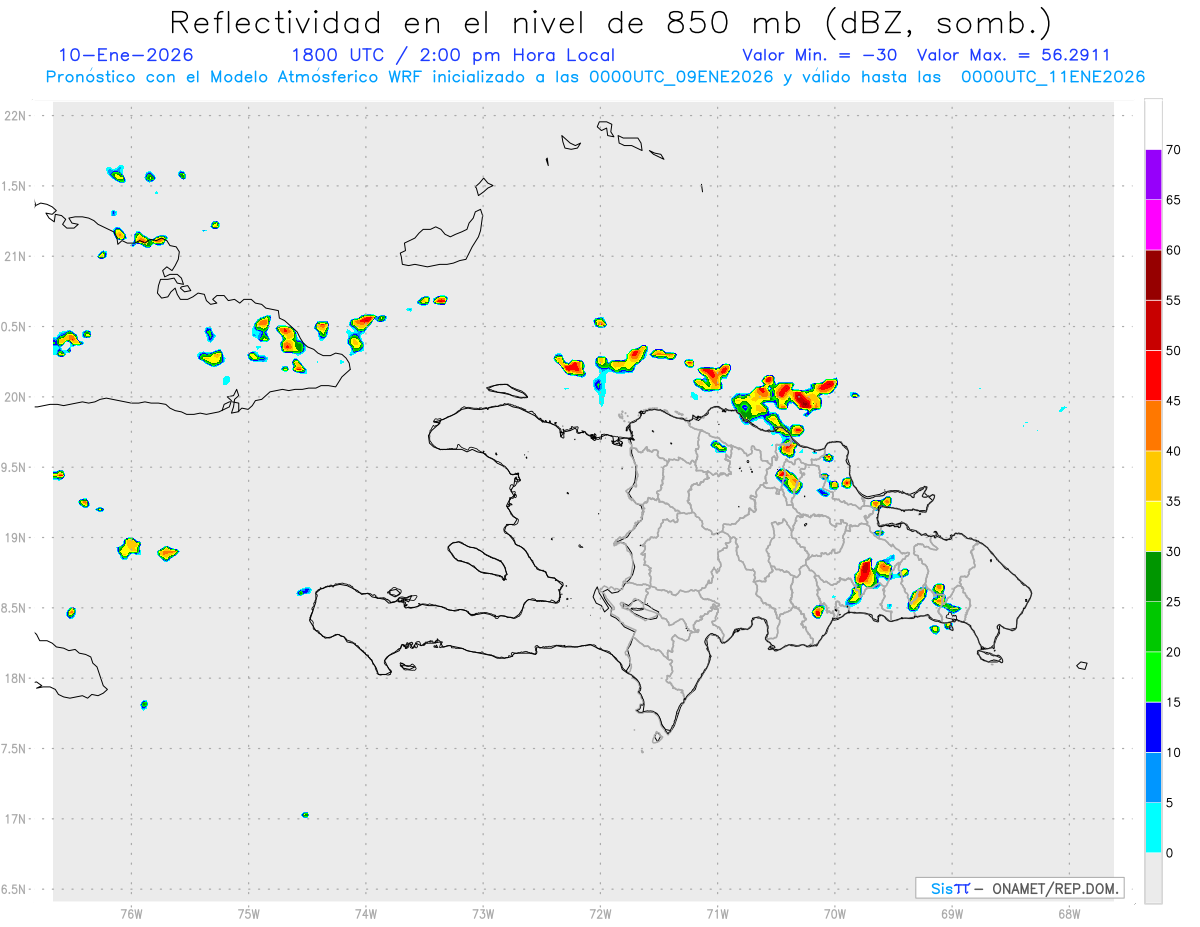
Task: Click the '69W' longitude label
Action: click(951, 913)
